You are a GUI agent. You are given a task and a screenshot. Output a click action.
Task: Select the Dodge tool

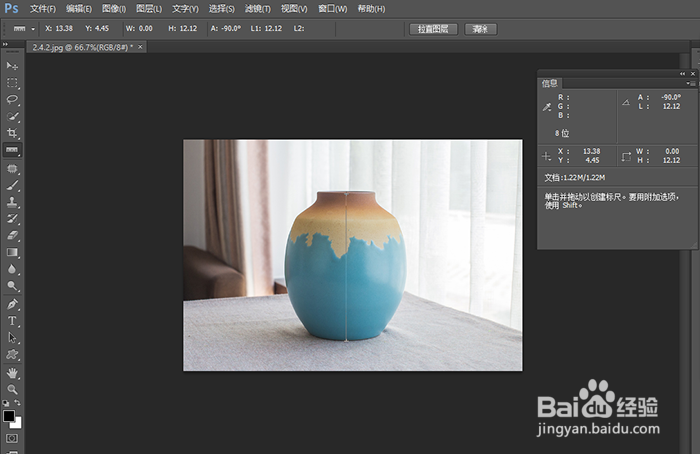click(x=12, y=286)
